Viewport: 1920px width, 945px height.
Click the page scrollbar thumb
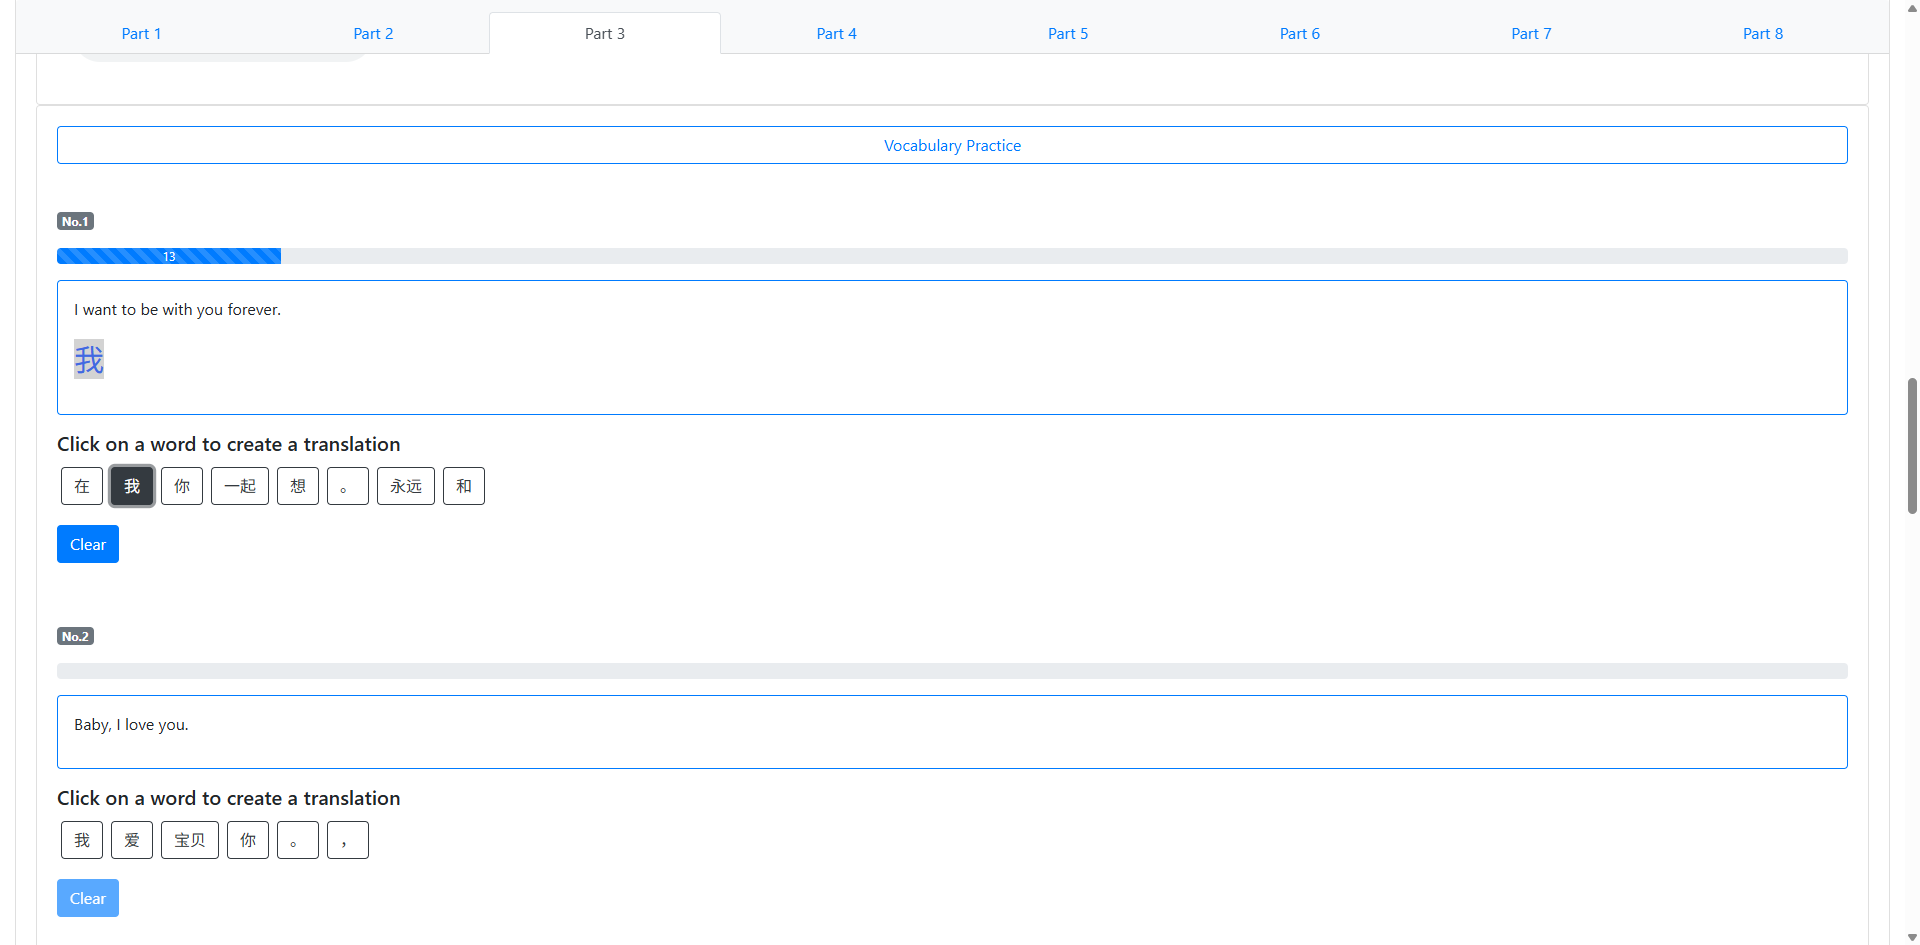click(x=1912, y=445)
